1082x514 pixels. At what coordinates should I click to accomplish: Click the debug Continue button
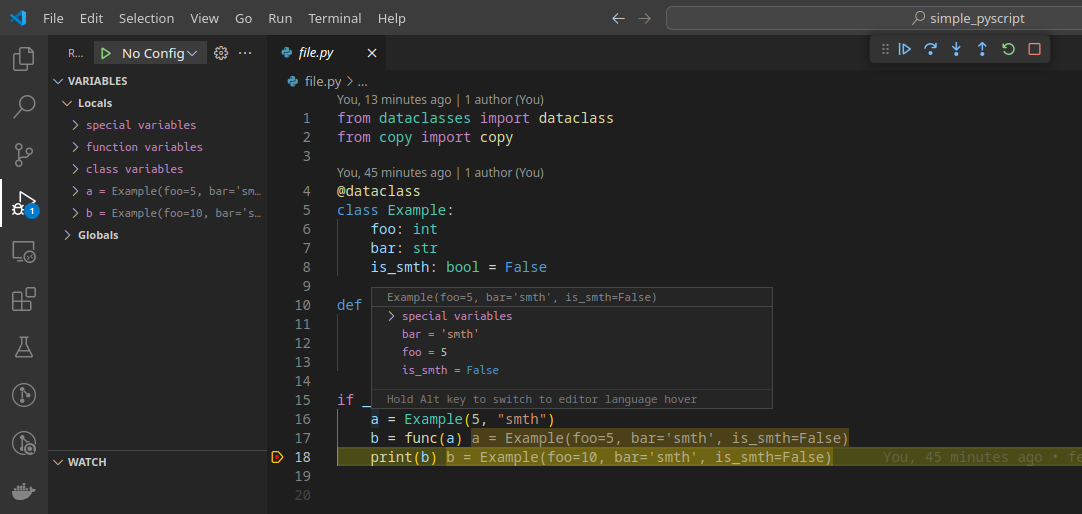[905, 49]
